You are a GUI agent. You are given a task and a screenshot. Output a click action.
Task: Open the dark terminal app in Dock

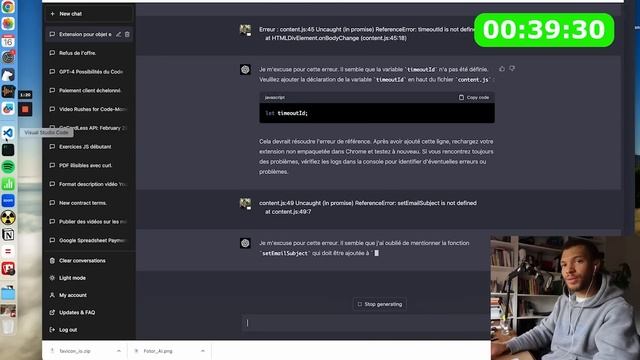pos(8,150)
